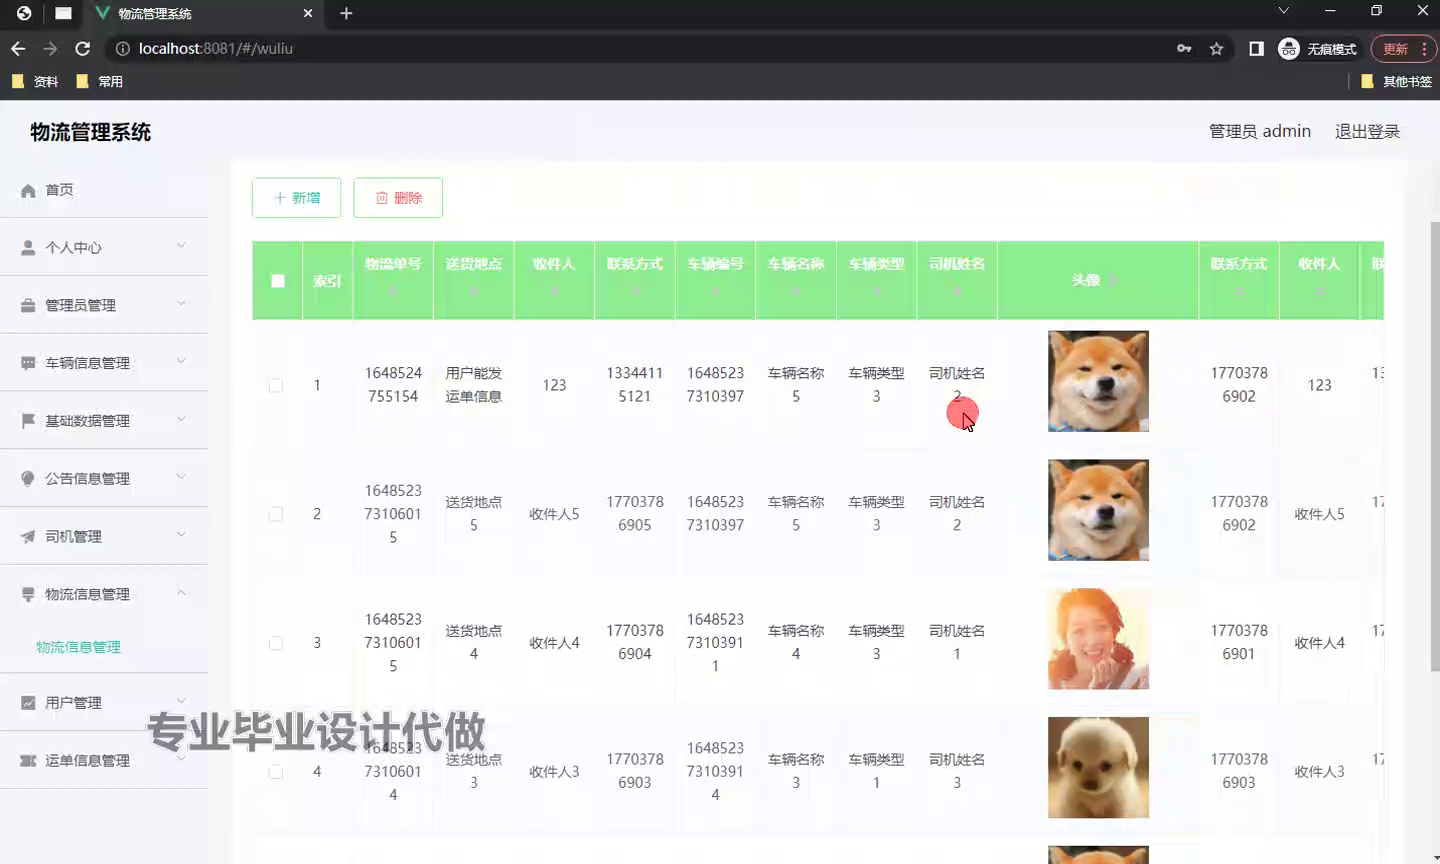This screenshot has width=1440, height=864.
Task: Sort by 司机姓名 using its sort arrows
Action: pos(957,290)
